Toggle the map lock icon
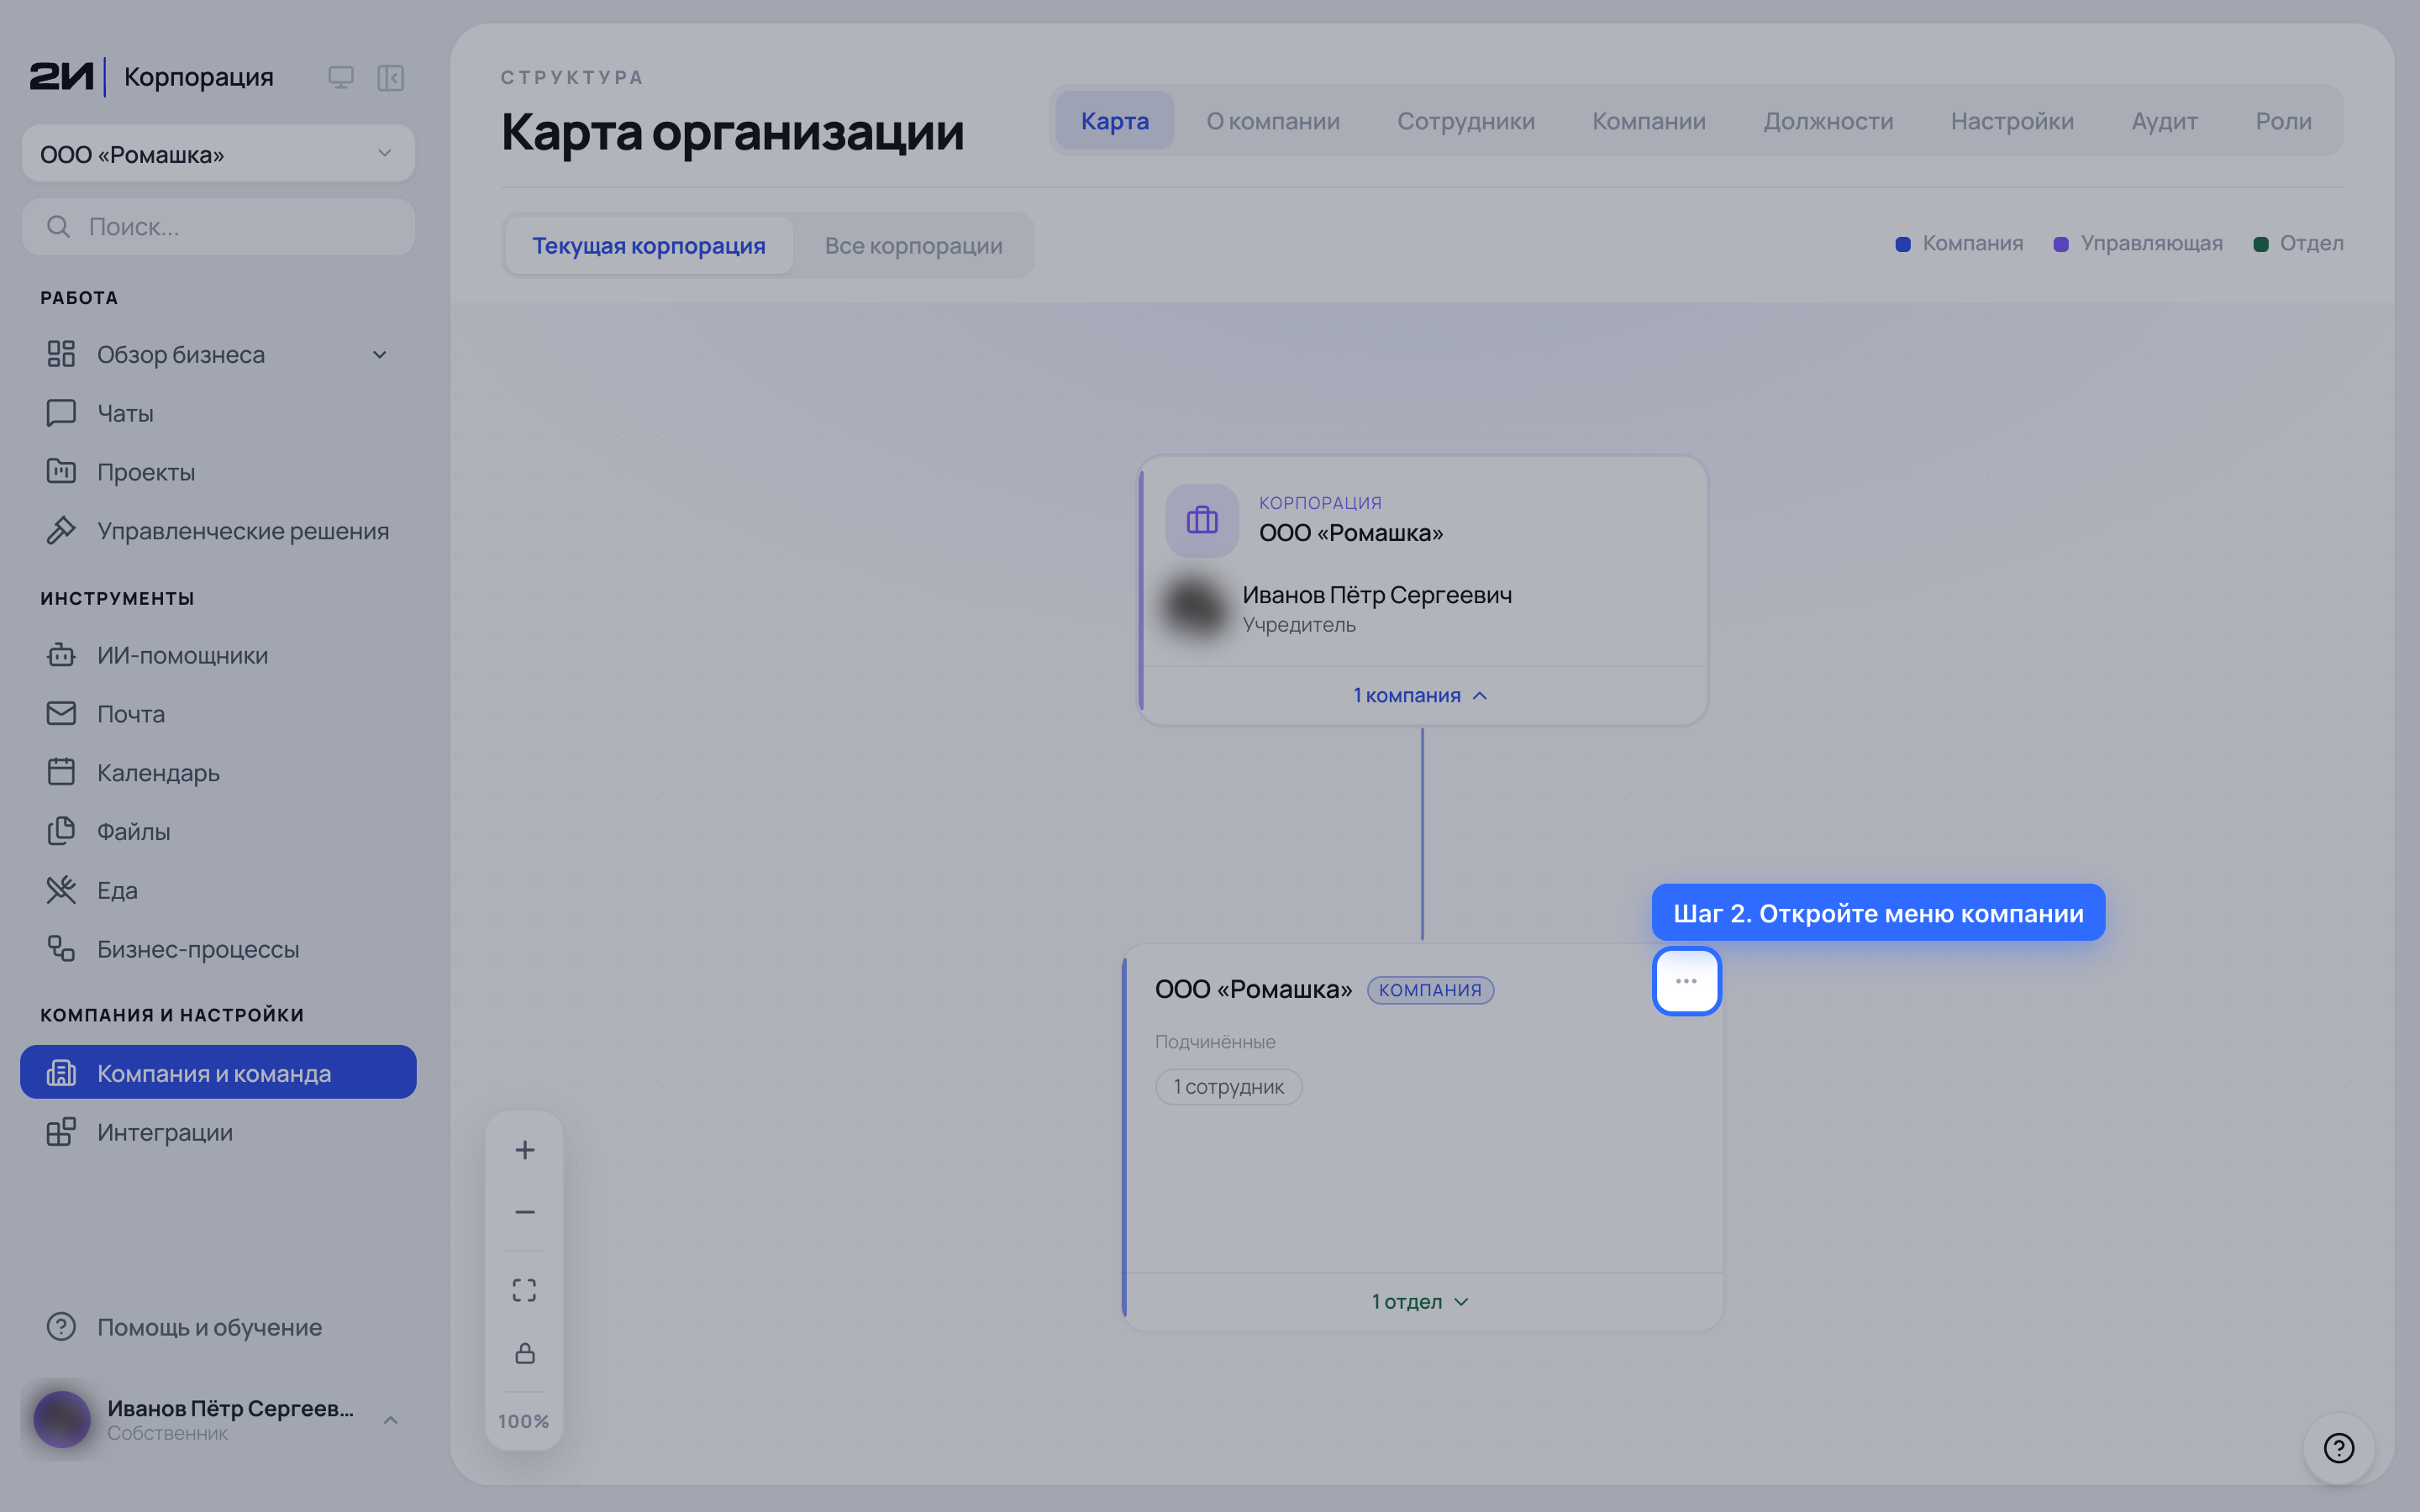 click(525, 1353)
